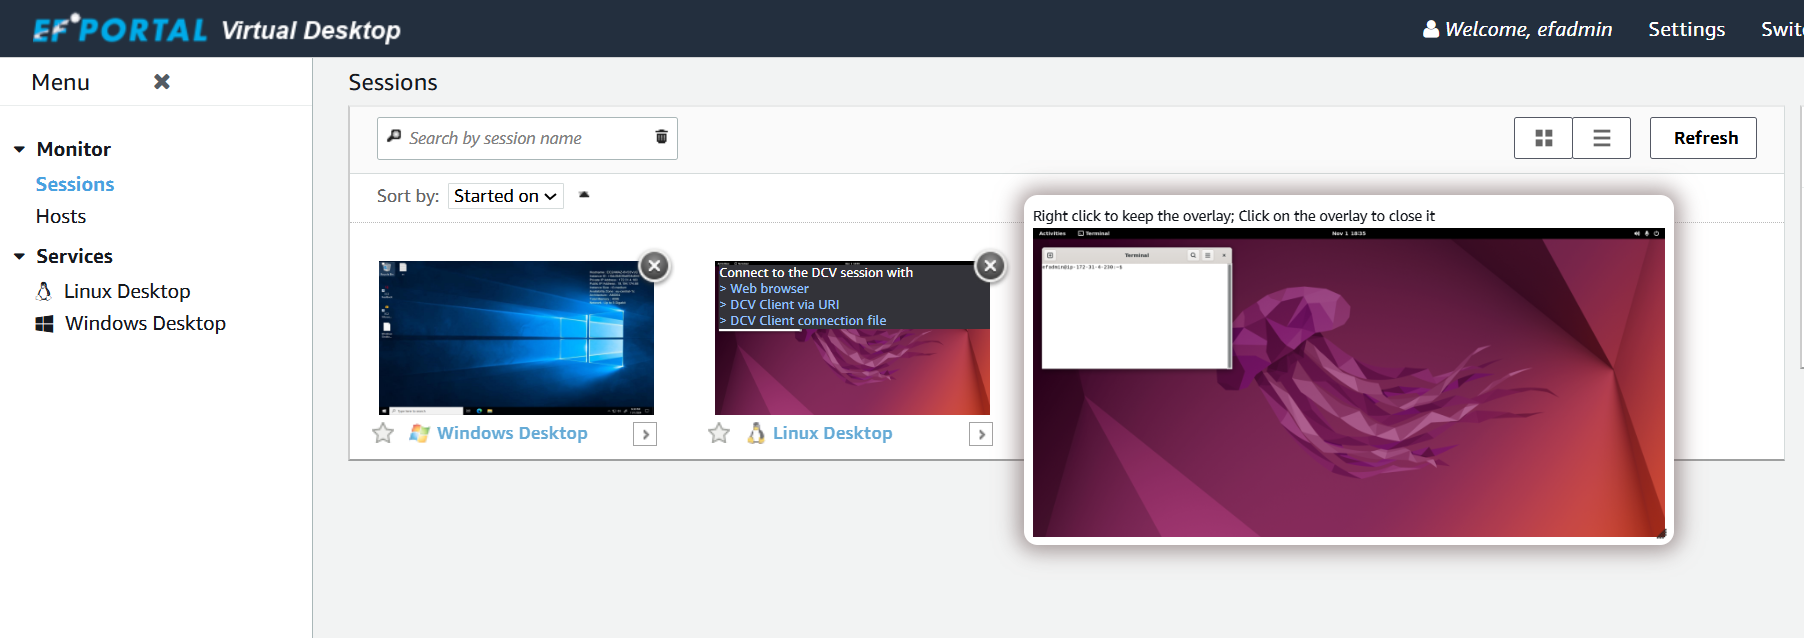Toggle sort order direction arrow
The height and width of the screenshot is (638, 1804).
pos(584,195)
